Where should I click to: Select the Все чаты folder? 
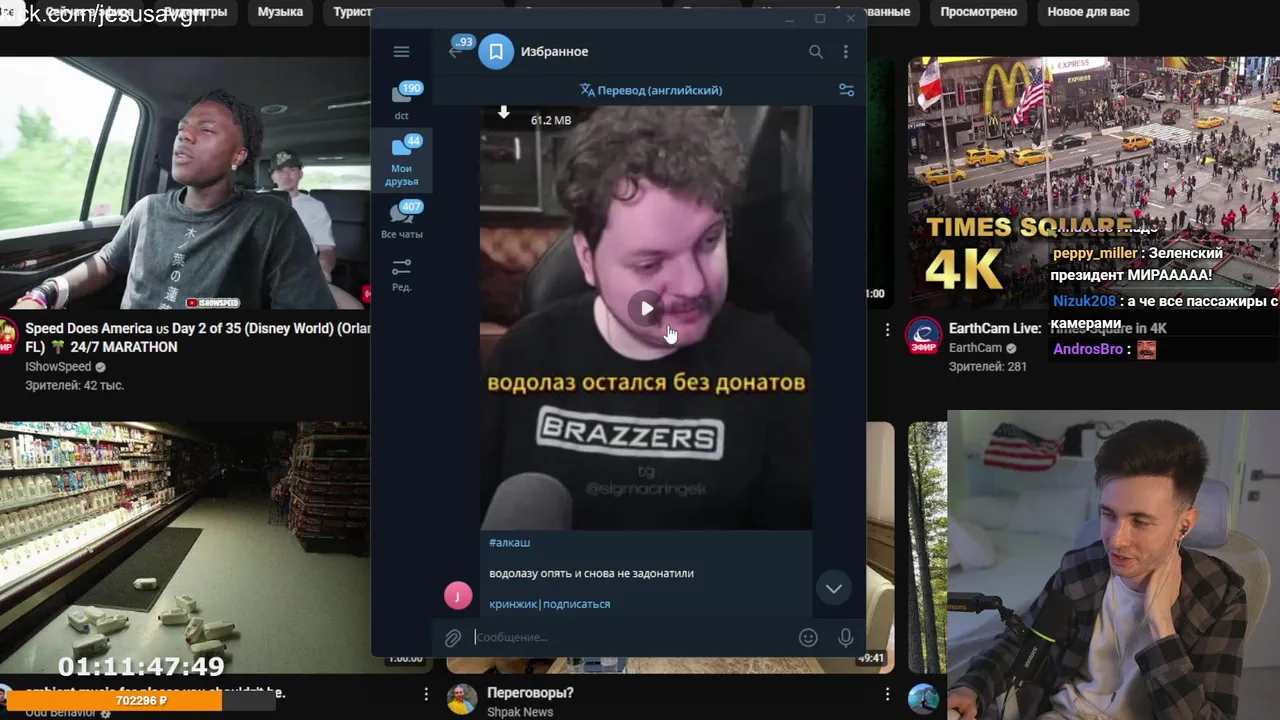[401, 220]
